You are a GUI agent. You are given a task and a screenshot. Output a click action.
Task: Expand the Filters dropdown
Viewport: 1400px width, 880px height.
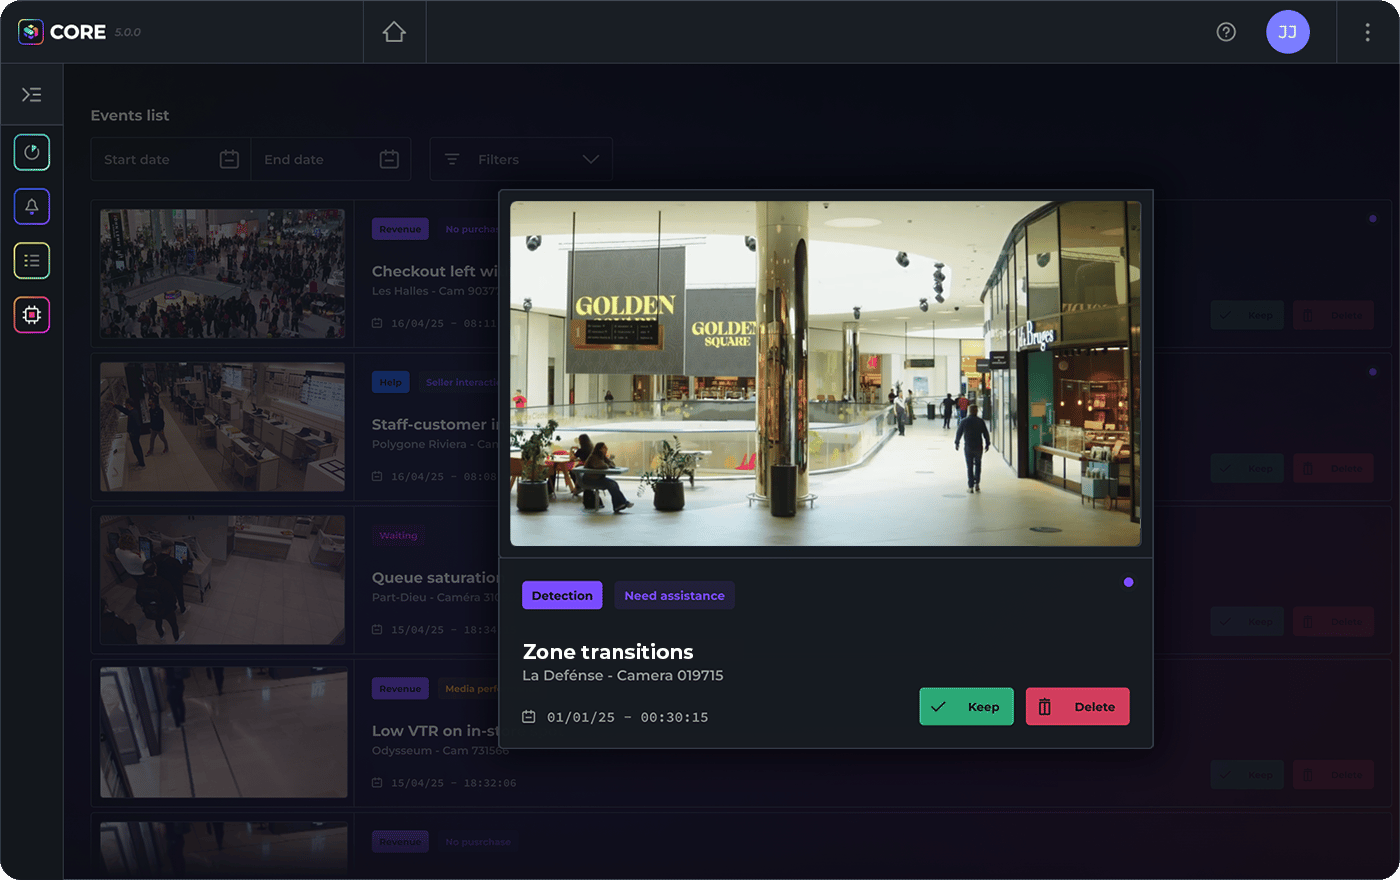pyautogui.click(x=521, y=159)
